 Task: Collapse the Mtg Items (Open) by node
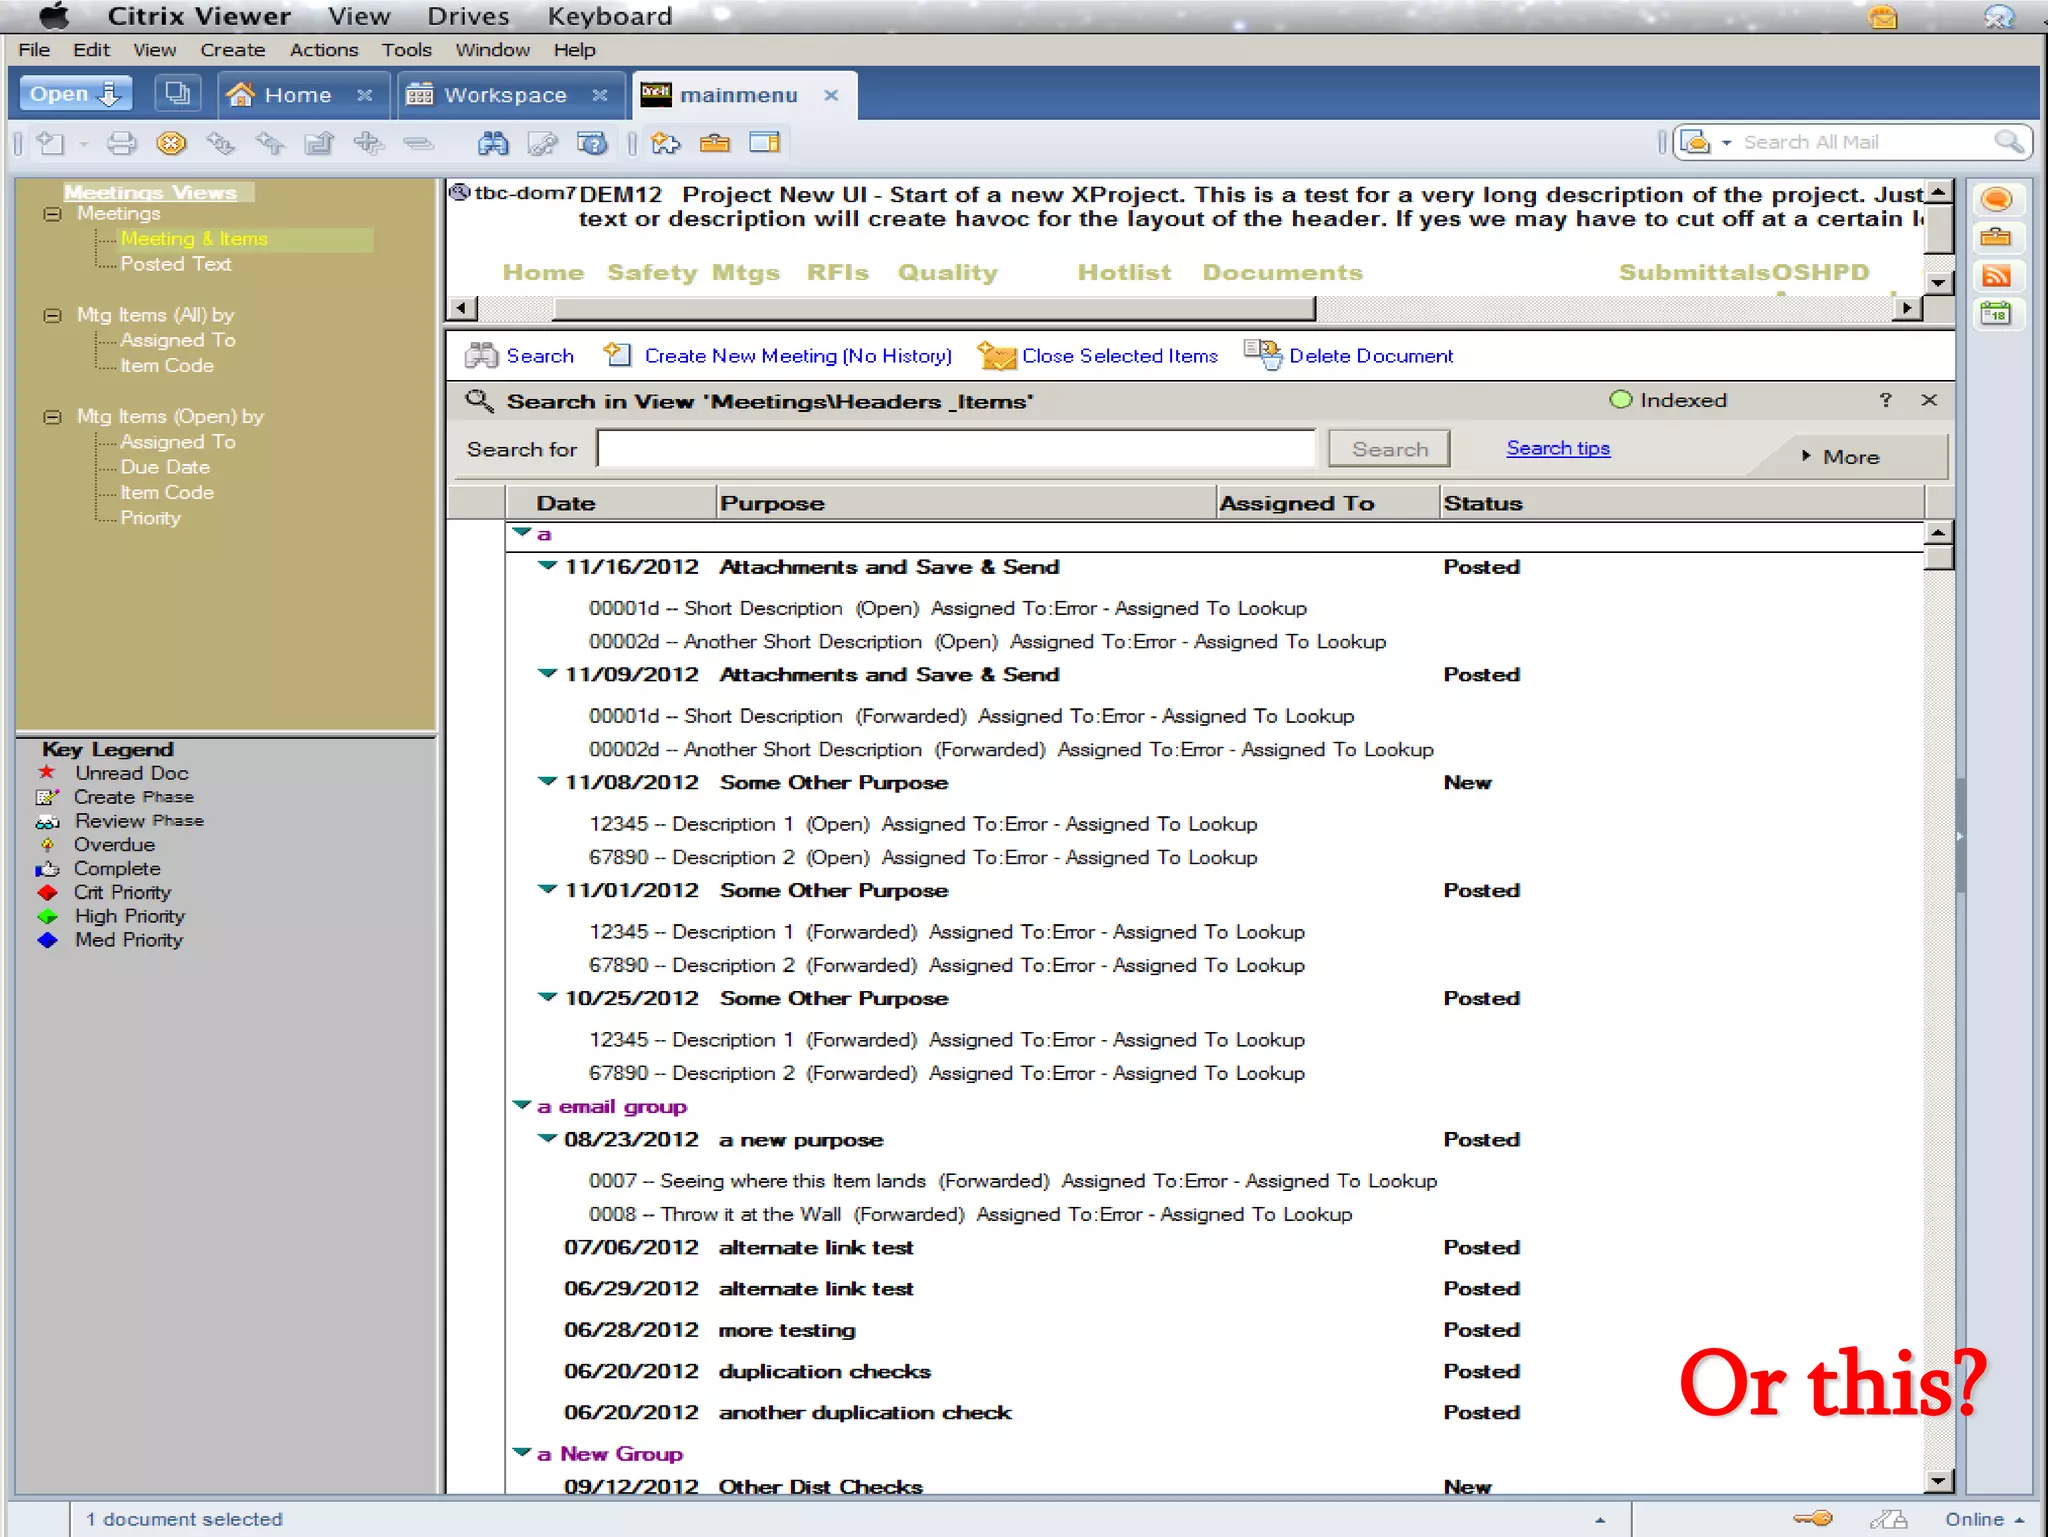tap(52, 417)
